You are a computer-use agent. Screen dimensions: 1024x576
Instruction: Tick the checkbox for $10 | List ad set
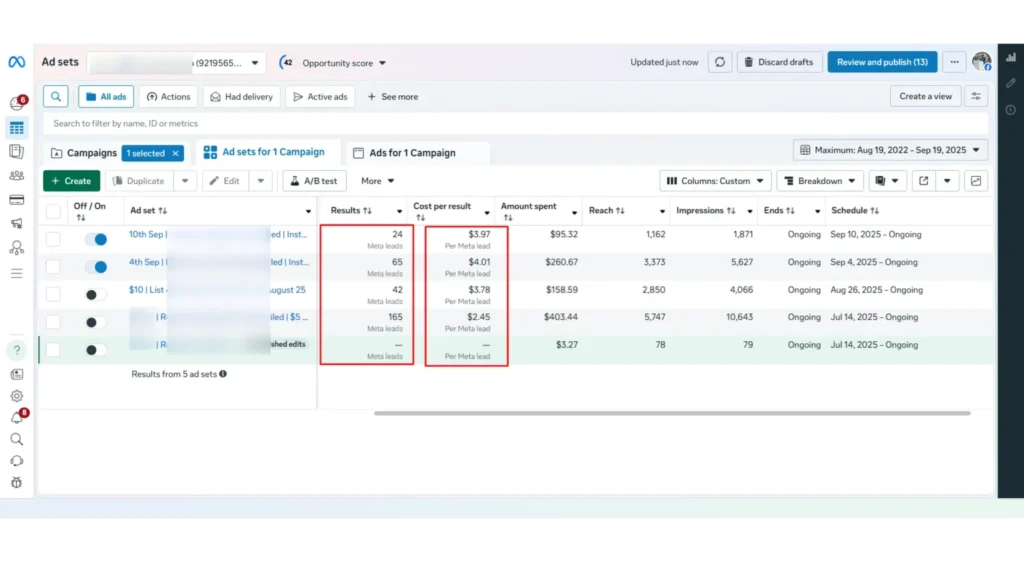pos(53,295)
